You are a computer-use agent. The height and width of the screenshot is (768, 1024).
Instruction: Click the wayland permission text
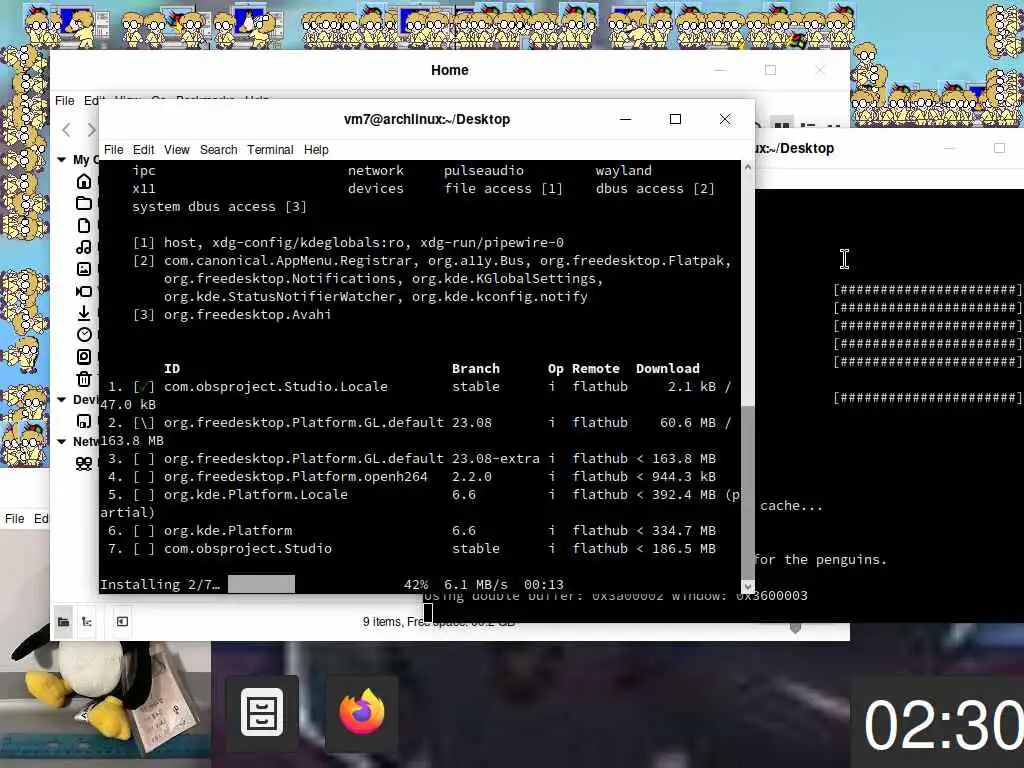point(624,170)
